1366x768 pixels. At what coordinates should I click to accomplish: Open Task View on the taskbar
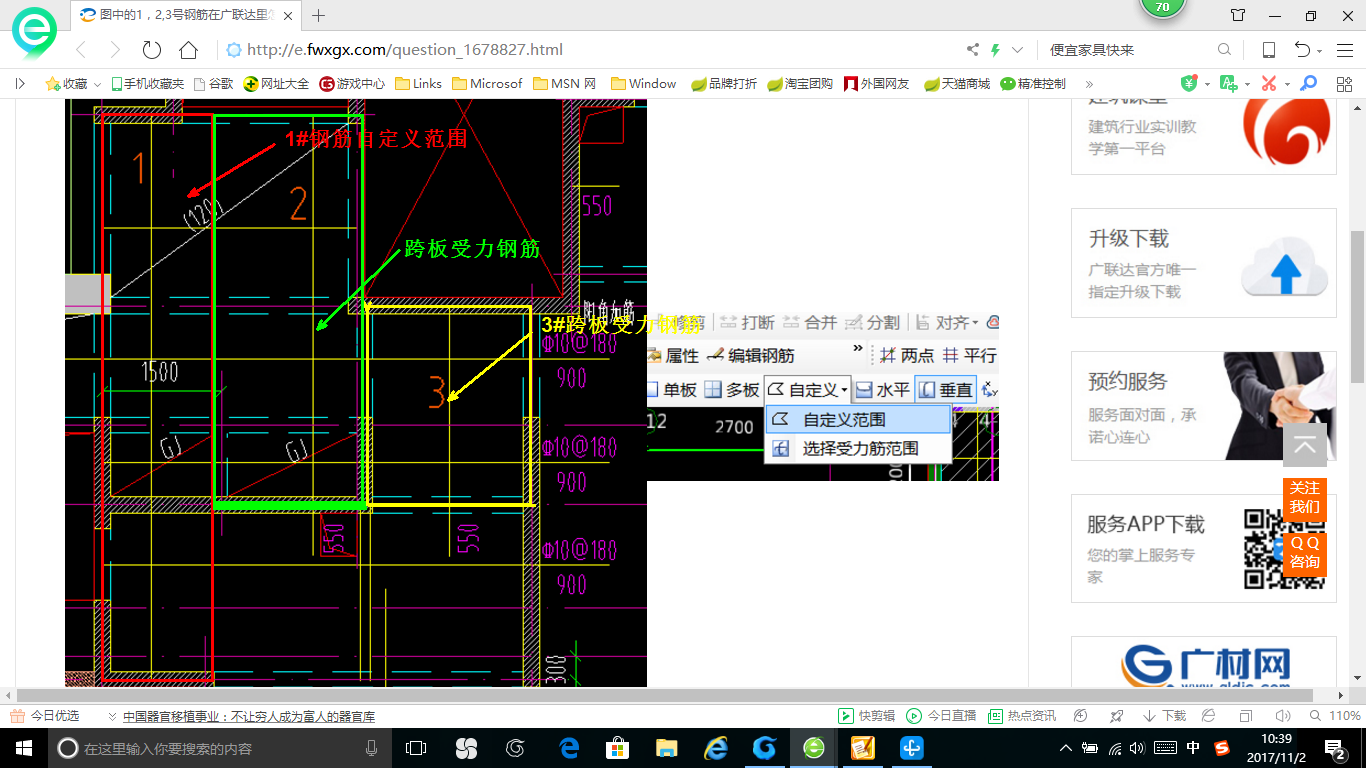pos(416,748)
